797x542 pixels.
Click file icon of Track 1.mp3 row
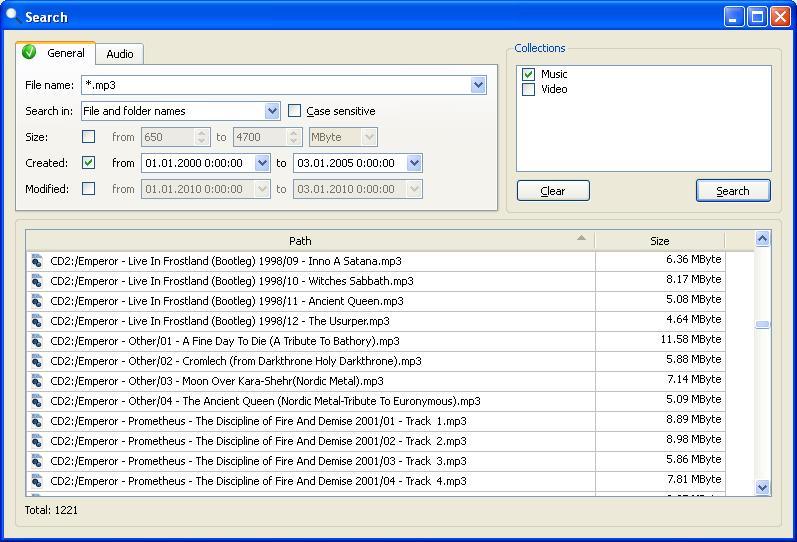37,421
